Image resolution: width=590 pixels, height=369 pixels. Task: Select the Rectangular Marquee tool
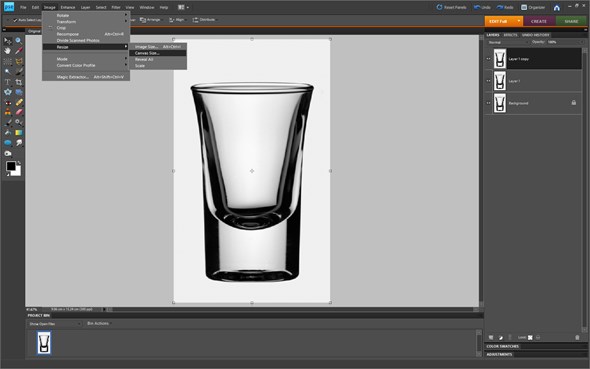click(x=8, y=61)
